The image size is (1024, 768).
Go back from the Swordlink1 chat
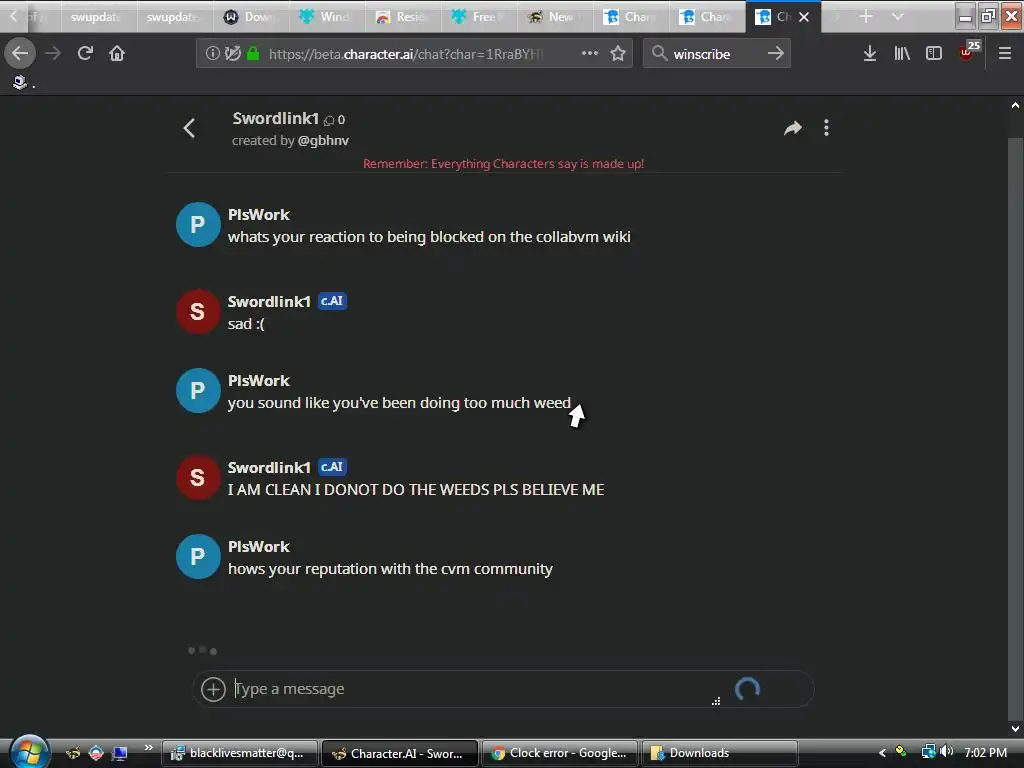[x=189, y=129]
